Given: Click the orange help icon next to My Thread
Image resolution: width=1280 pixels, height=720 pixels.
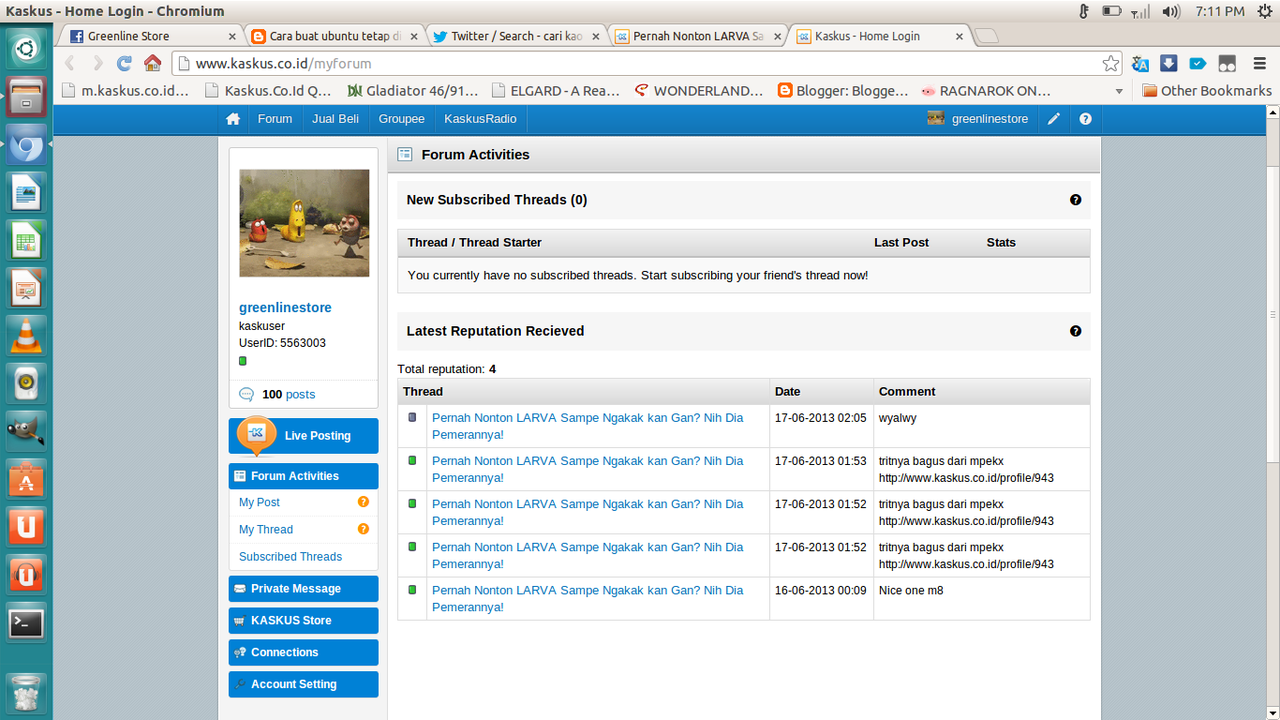Looking at the screenshot, I should [x=363, y=529].
